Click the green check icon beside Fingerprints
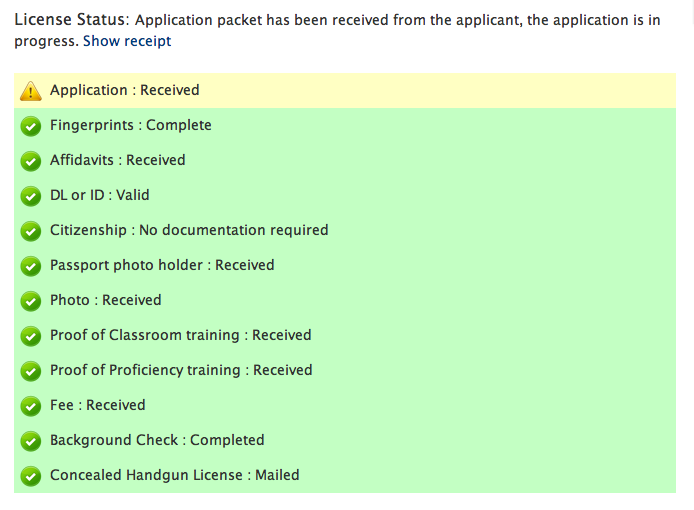This screenshot has height=510, width=694. 31,126
